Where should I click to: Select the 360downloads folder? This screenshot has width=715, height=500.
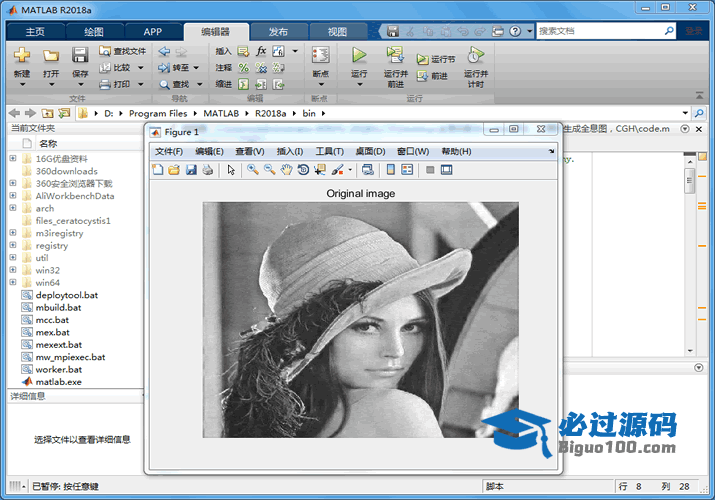click(67, 171)
